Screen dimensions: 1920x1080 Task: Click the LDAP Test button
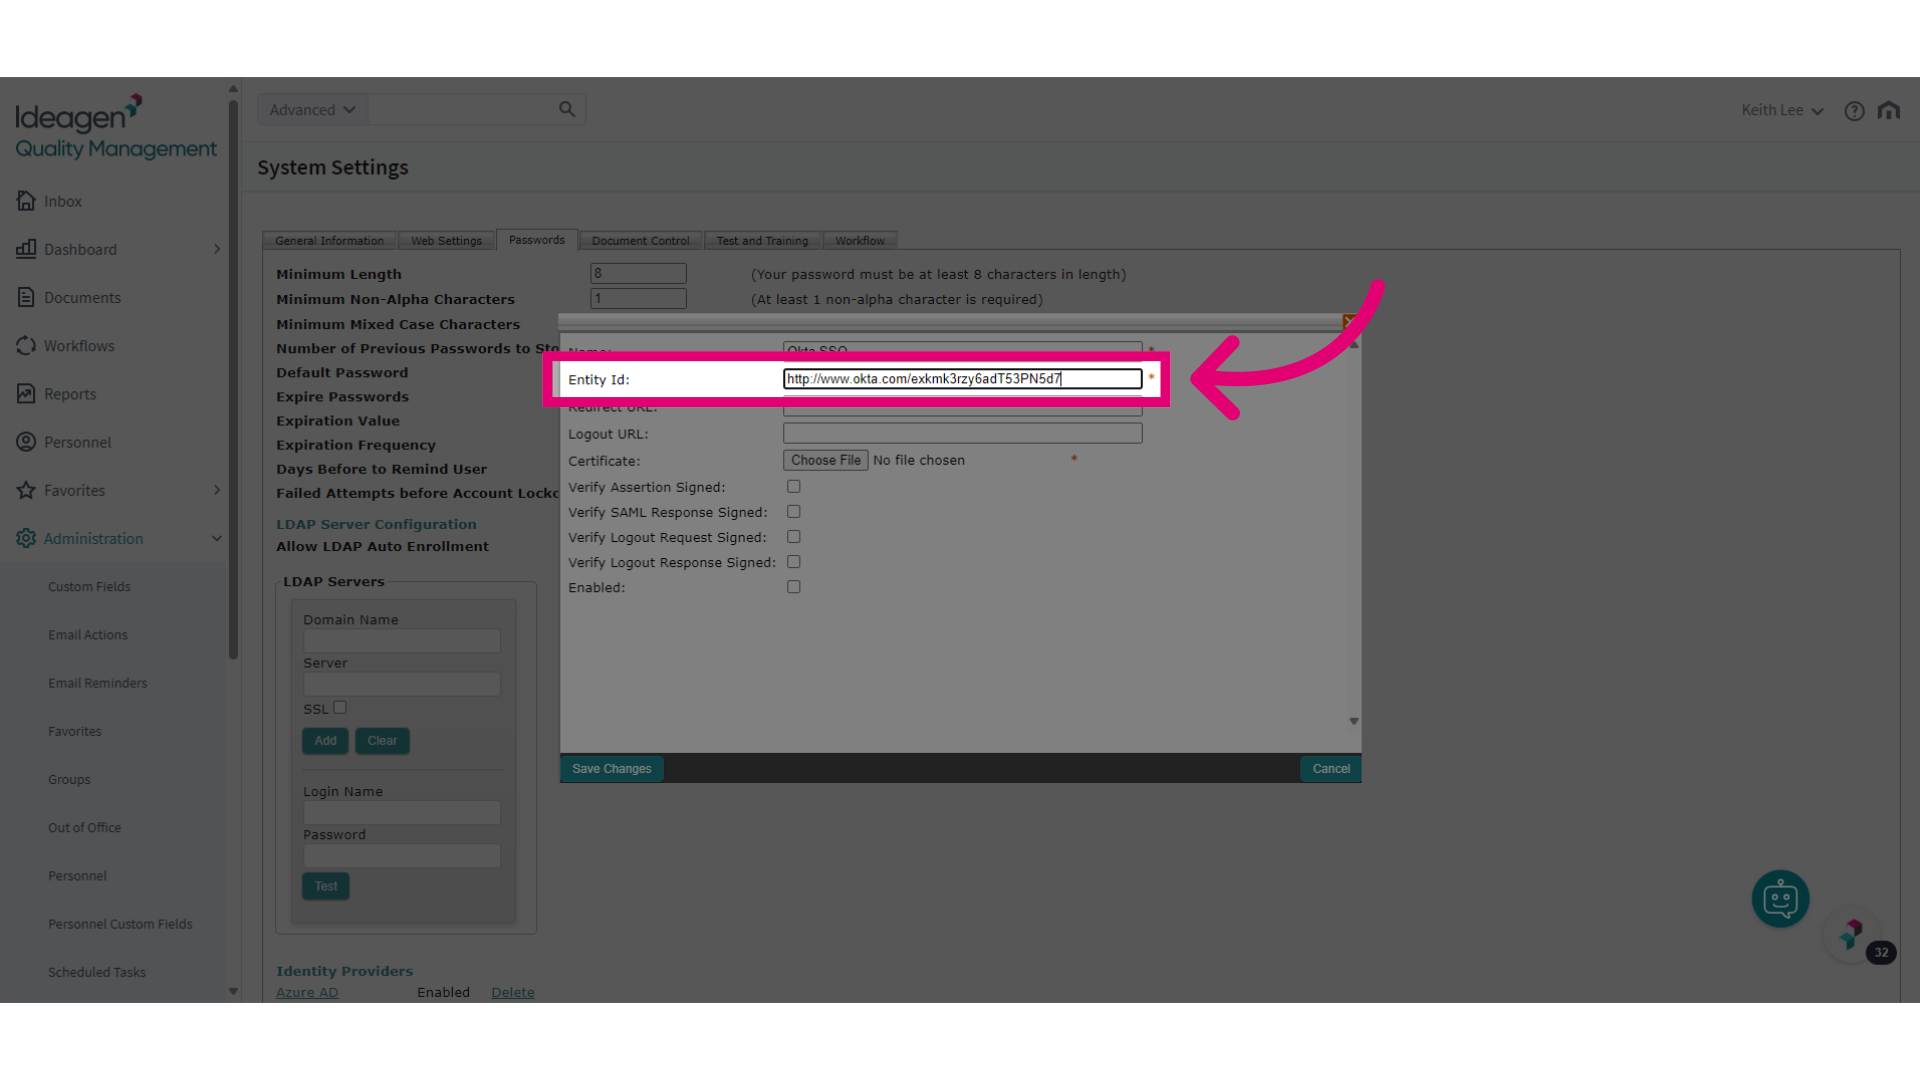[x=326, y=886]
